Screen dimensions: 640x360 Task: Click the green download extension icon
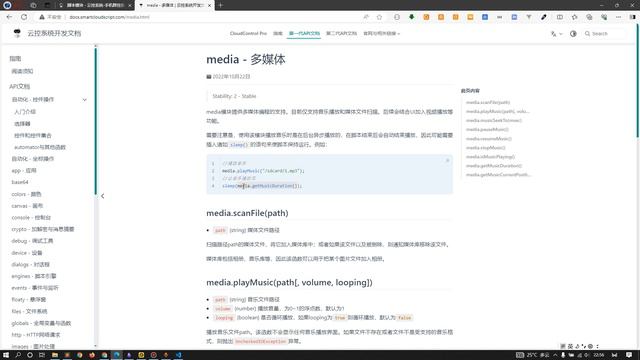tap(411, 17)
